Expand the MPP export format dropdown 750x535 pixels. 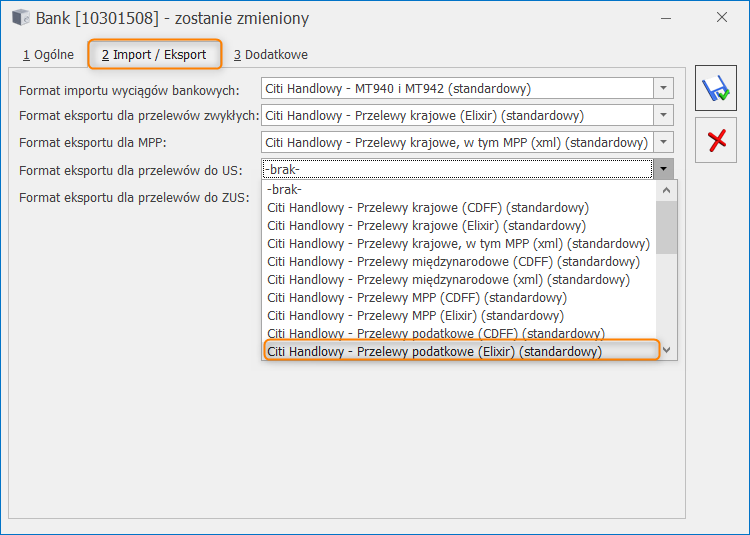663,142
